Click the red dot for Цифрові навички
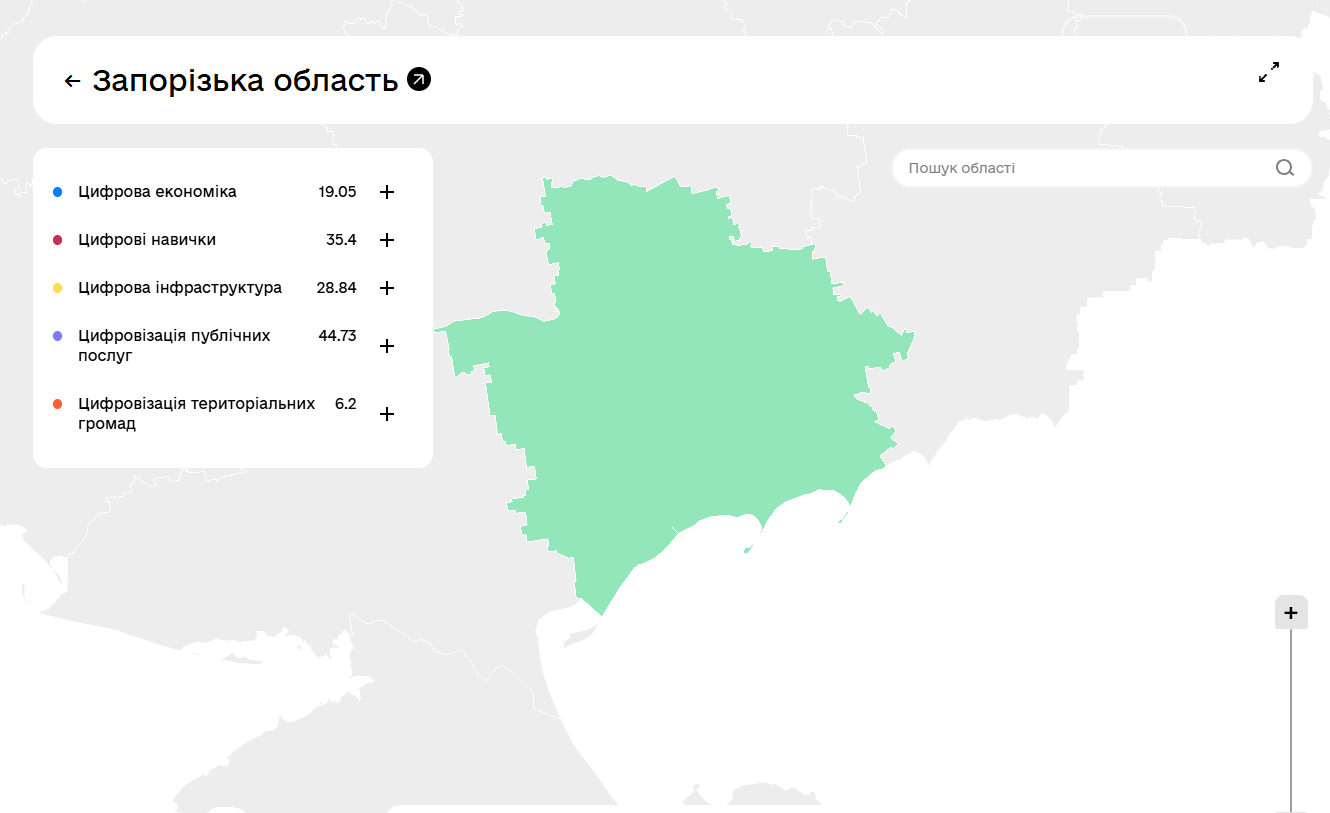1330x813 pixels. 57,240
